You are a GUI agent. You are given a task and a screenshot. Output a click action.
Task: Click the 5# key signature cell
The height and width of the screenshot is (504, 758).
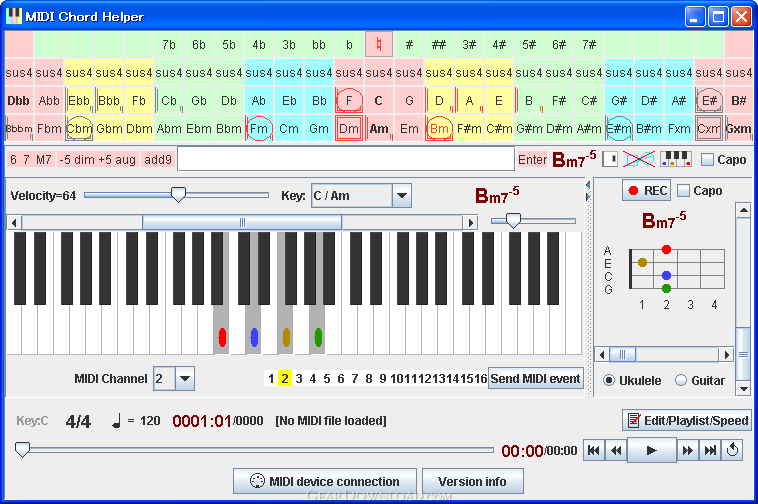[529, 44]
